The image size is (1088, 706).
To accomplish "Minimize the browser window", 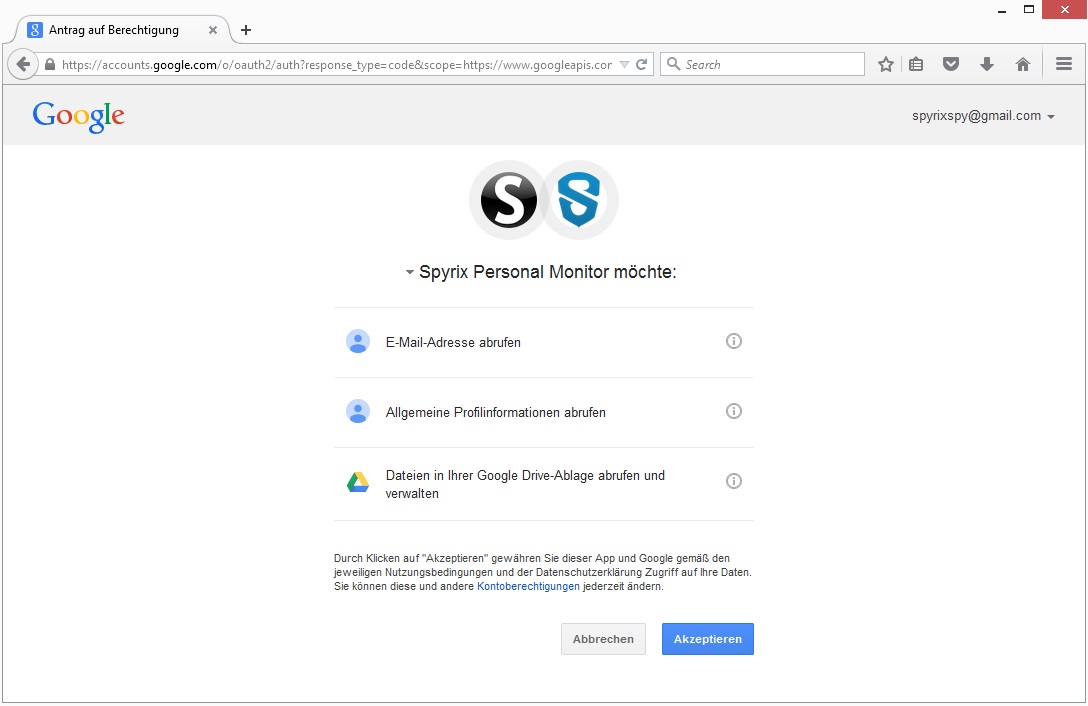I will pyautogui.click(x=1002, y=10).
